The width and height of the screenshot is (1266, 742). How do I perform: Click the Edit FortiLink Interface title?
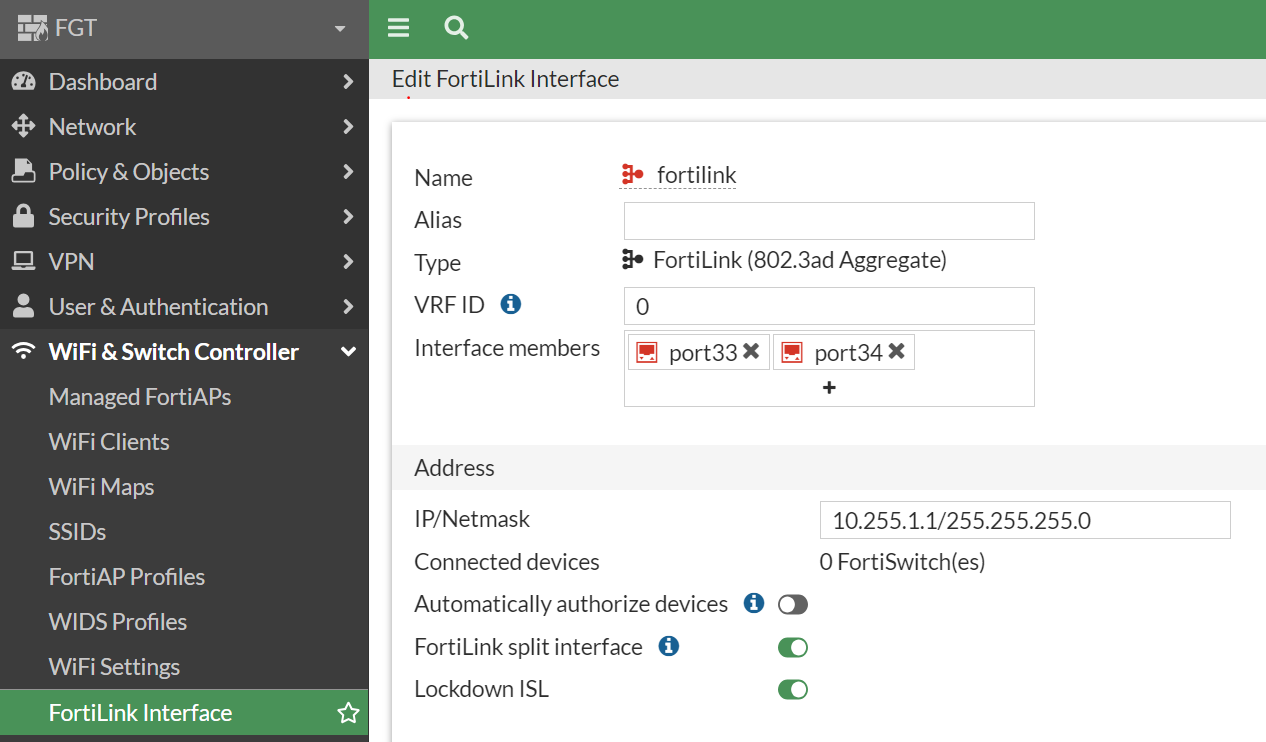[x=505, y=79]
